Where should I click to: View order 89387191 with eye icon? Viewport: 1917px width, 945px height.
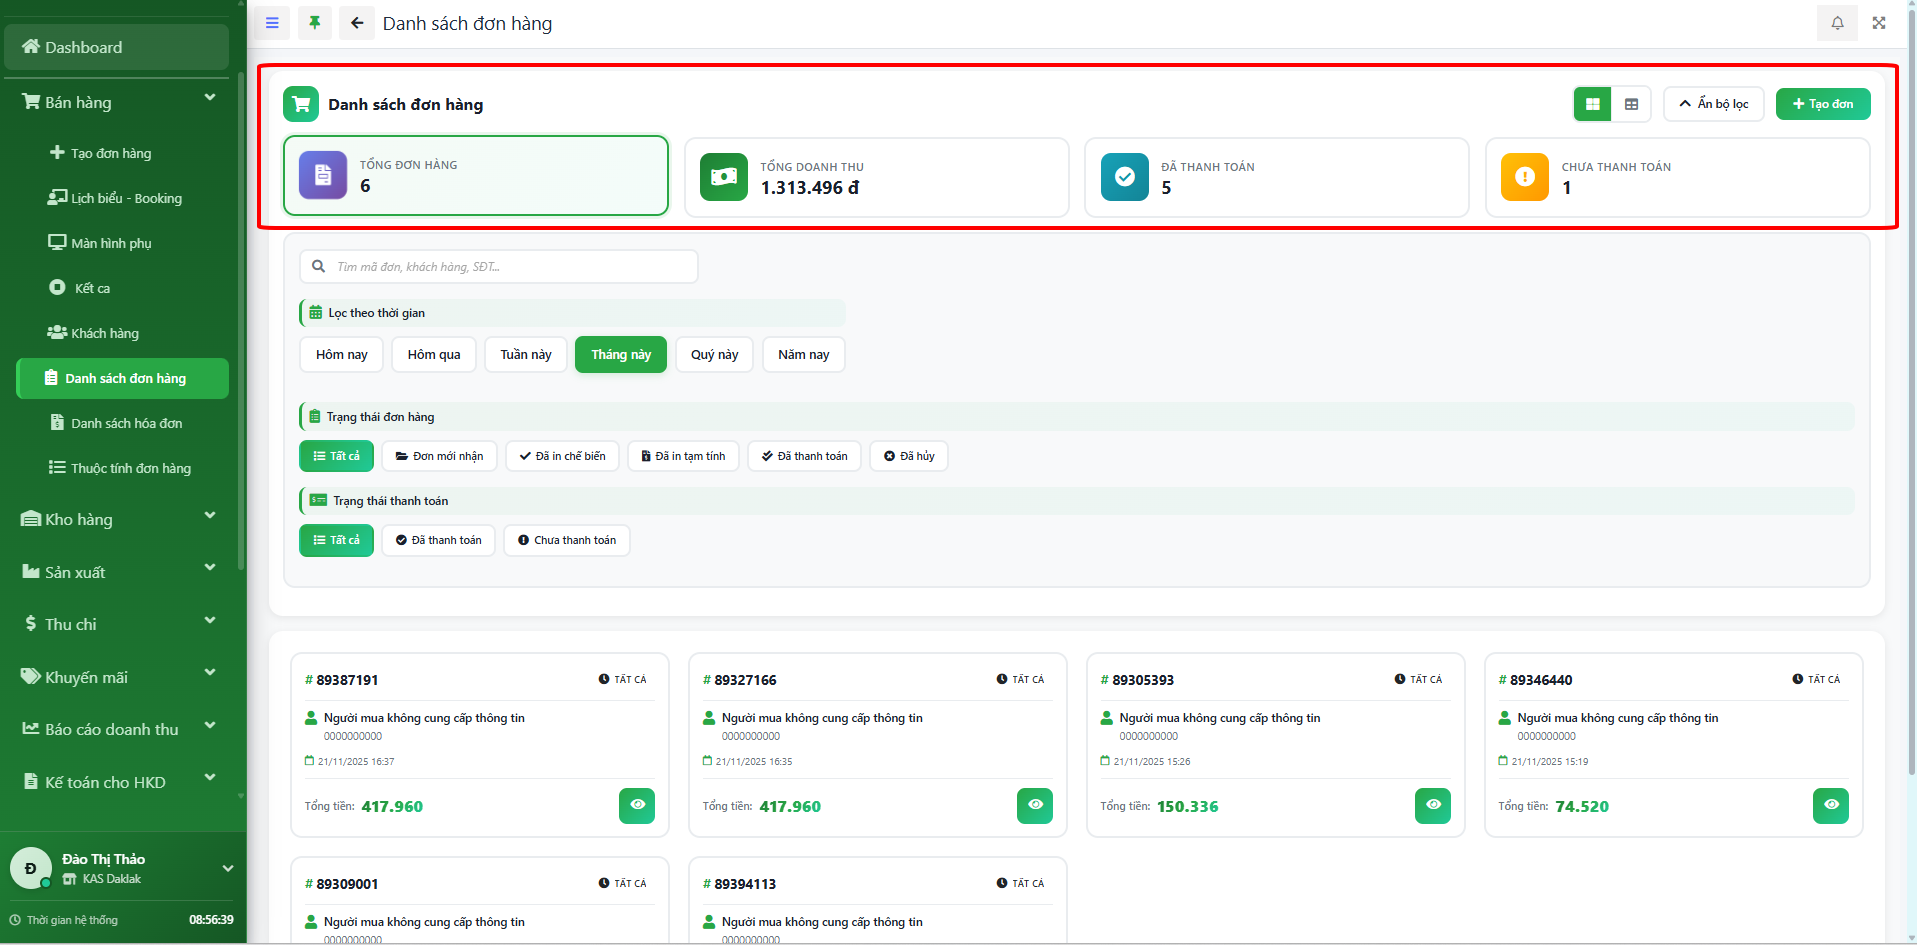[x=637, y=805]
